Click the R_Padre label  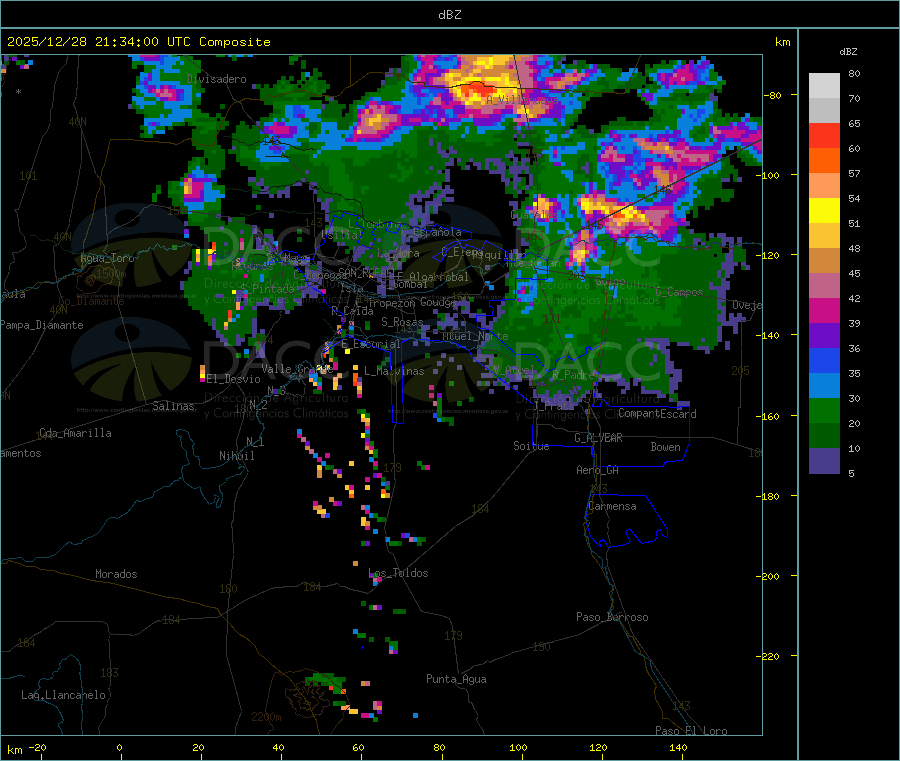click(573, 375)
